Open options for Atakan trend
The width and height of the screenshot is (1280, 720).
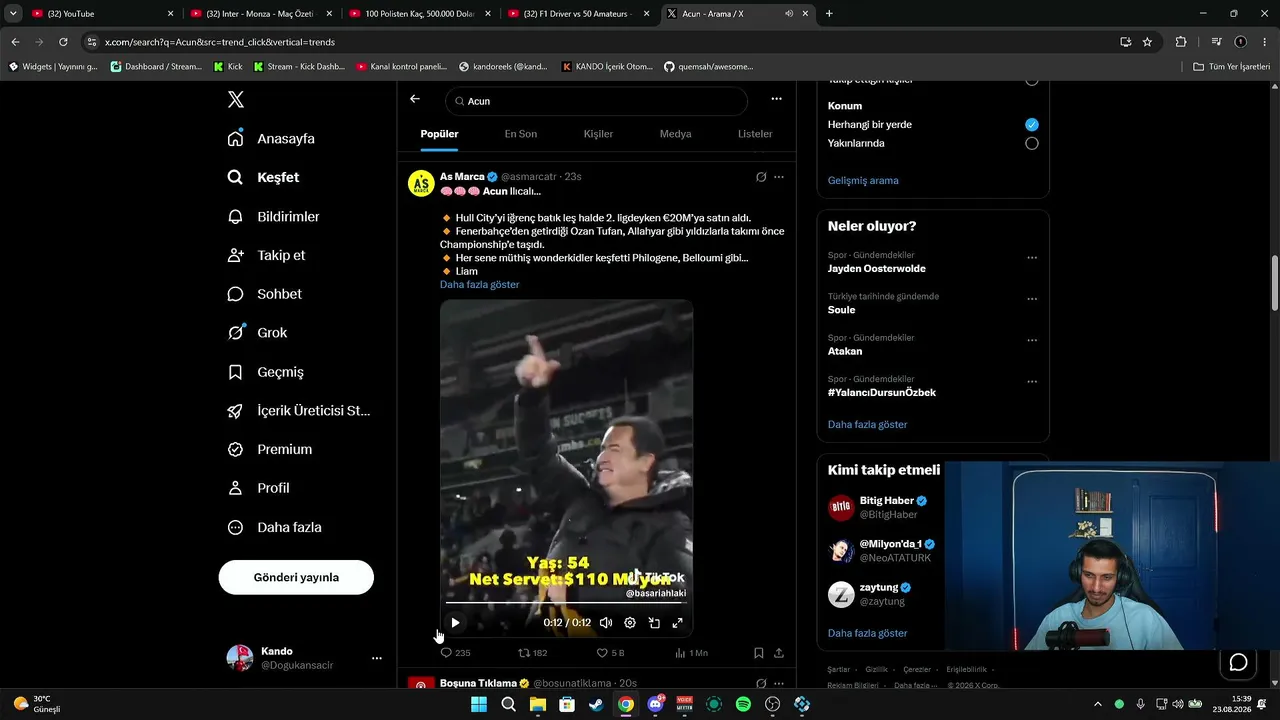pyautogui.click(x=1032, y=340)
